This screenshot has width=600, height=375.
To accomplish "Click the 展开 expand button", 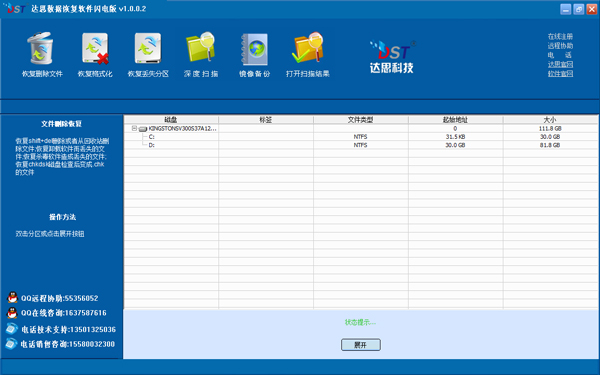I will pyautogui.click(x=360, y=345).
